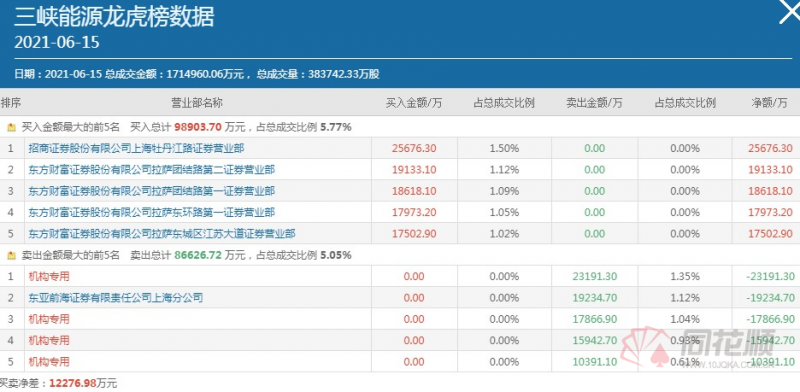Close the 三峡能源龙虎榜数据 popup with X
The image size is (800, 392).
pyautogui.click(x=790, y=11)
